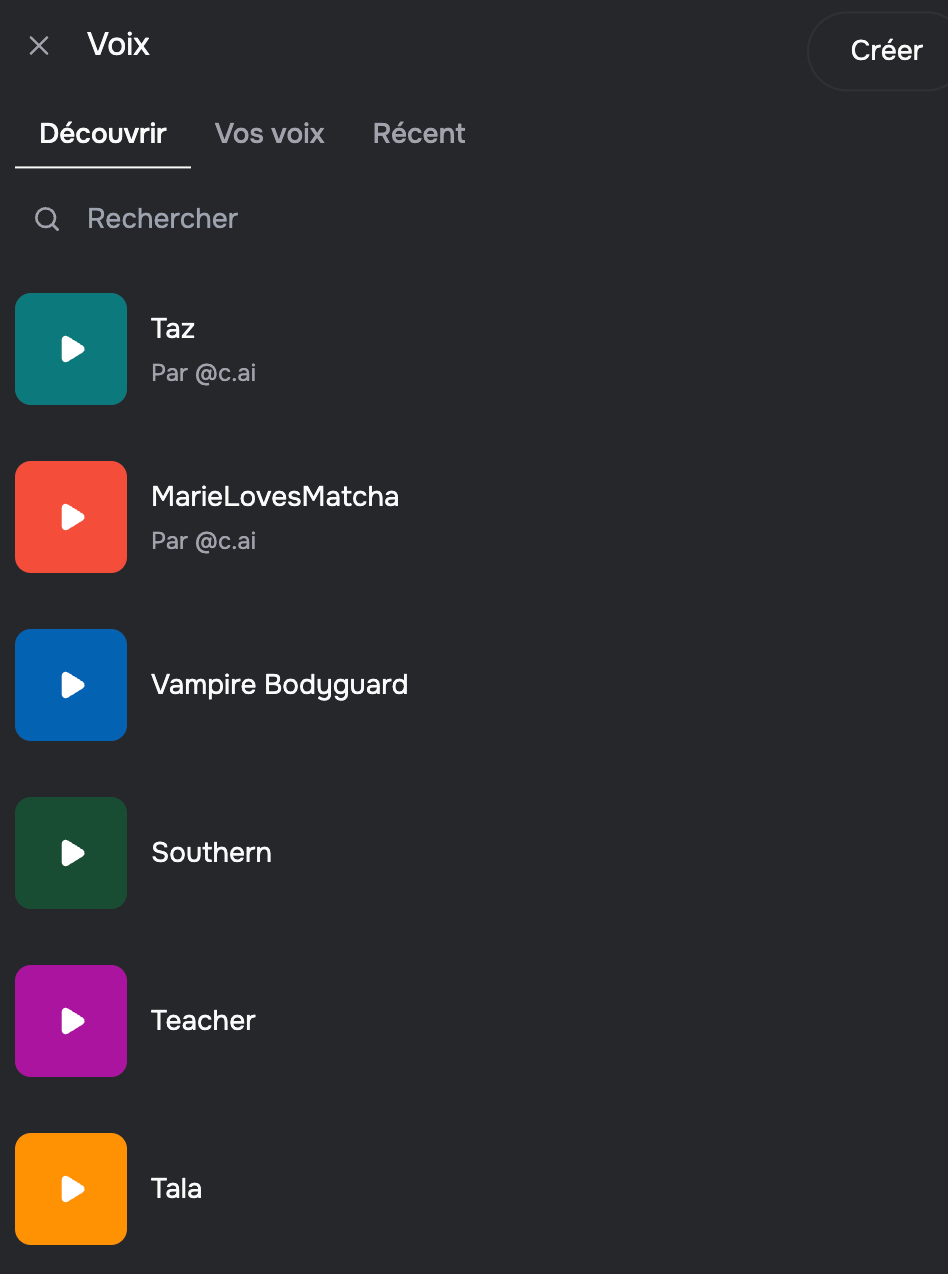Close the Voix panel with X
Screen dimensions: 948x1274
click(x=39, y=45)
